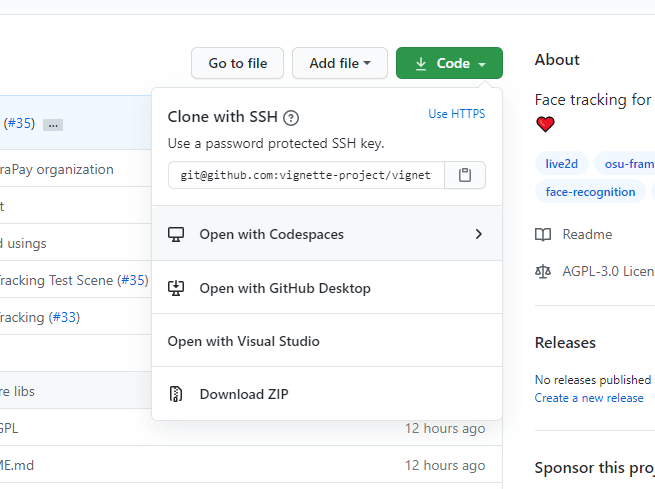This screenshot has height=489, width=655.
Task: Open pull request #35 in commit header
Action: tap(19, 123)
